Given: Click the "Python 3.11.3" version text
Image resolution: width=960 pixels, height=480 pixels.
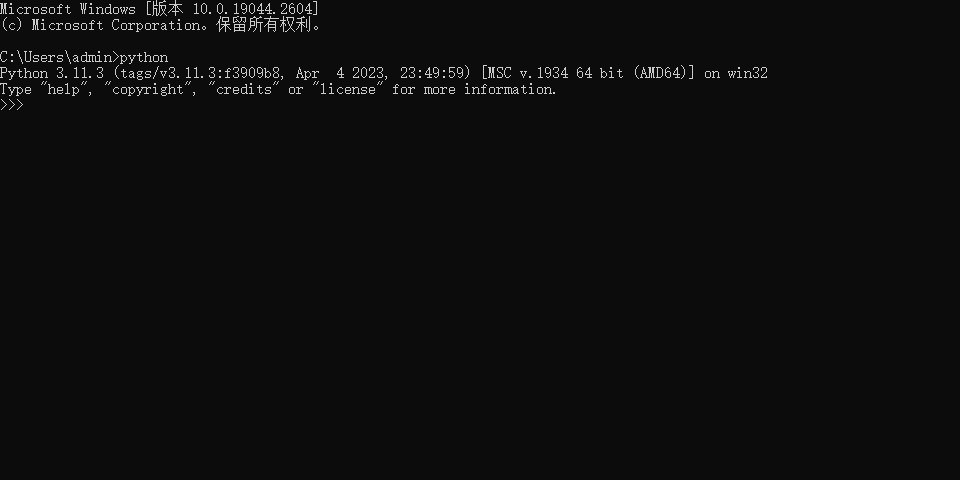Looking at the screenshot, I should pos(52,73).
